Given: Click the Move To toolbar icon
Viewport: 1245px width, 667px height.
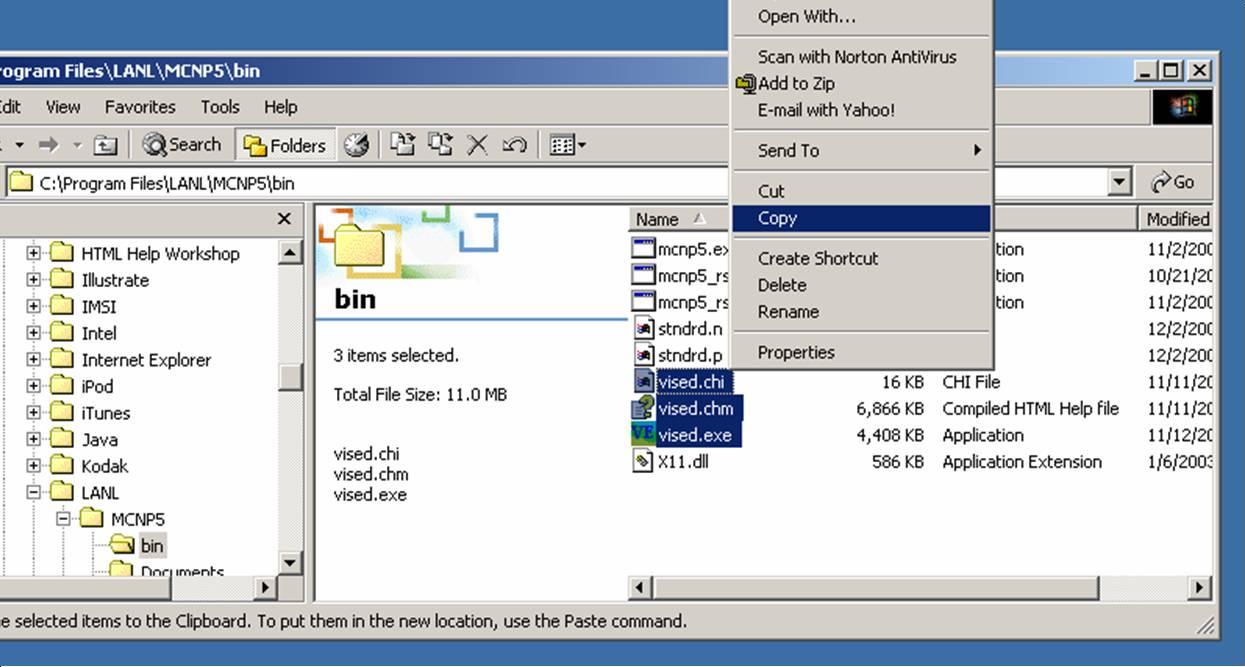Looking at the screenshot, I should [402, 145].
